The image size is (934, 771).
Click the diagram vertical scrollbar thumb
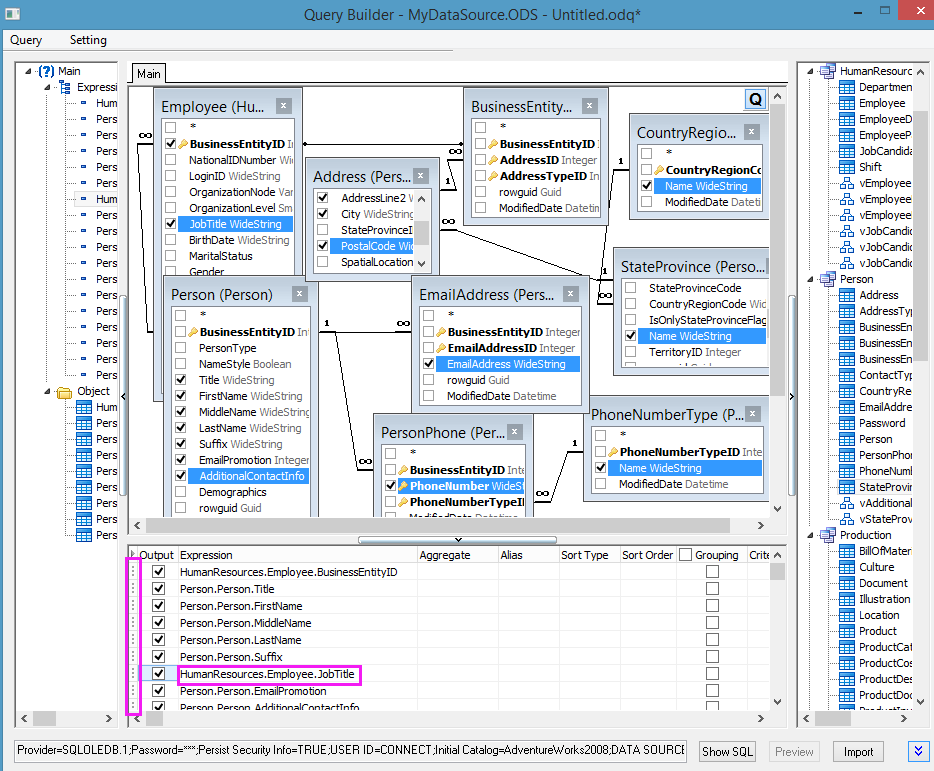click(777, 250)
